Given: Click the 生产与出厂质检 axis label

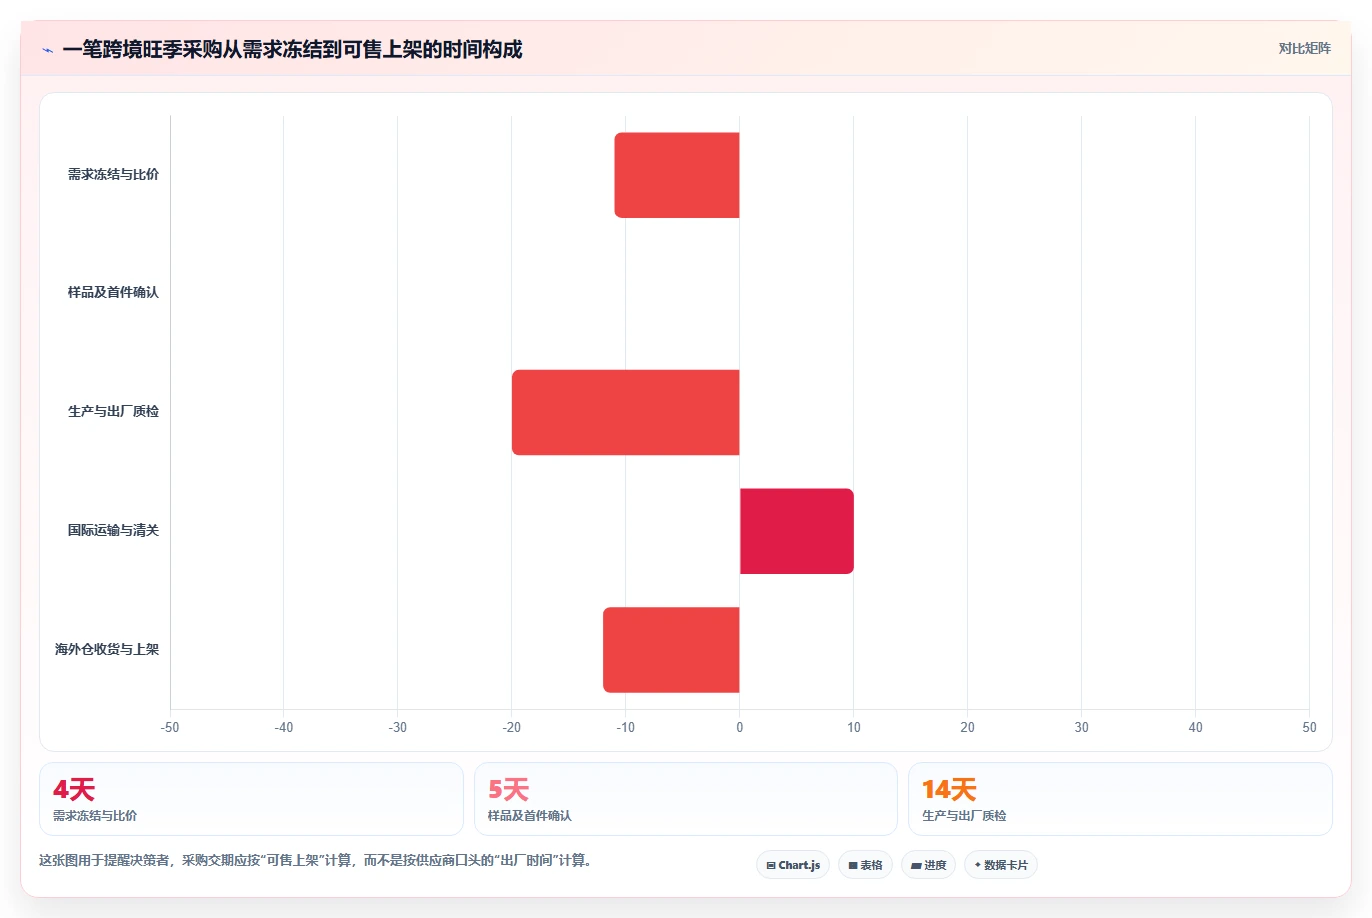Looking at the screenshot, I should tap(113, 411).
